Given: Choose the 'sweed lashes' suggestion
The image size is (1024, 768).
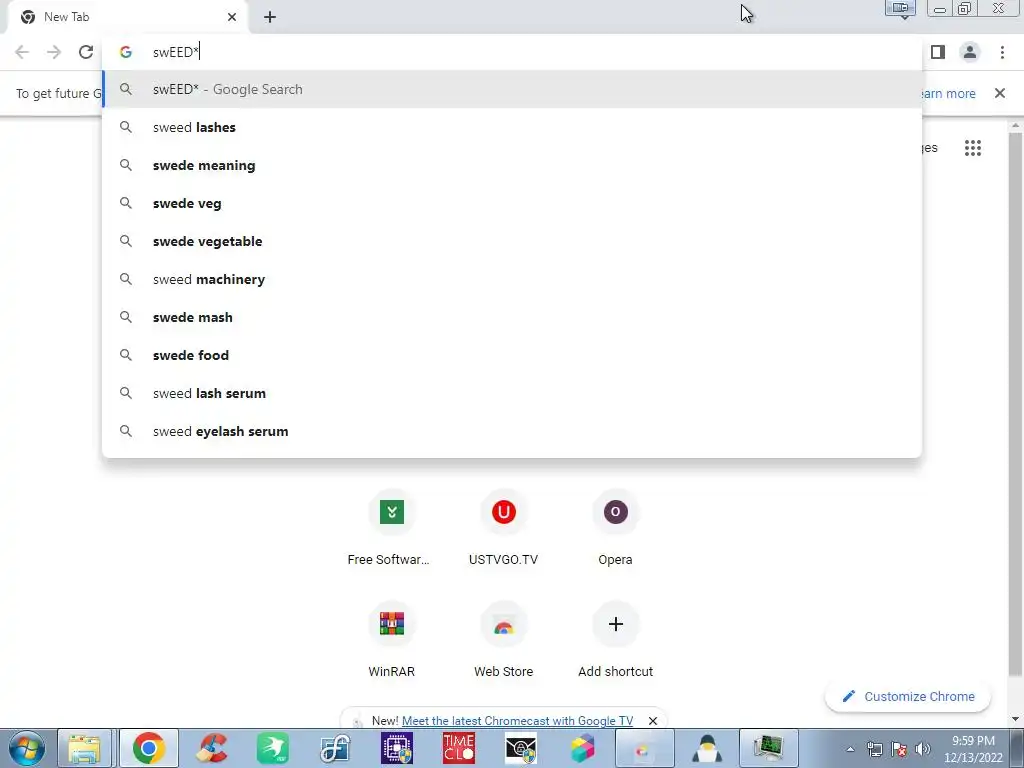Looking at the screenshot, I should pyautogui.click(x=512, y=127).
